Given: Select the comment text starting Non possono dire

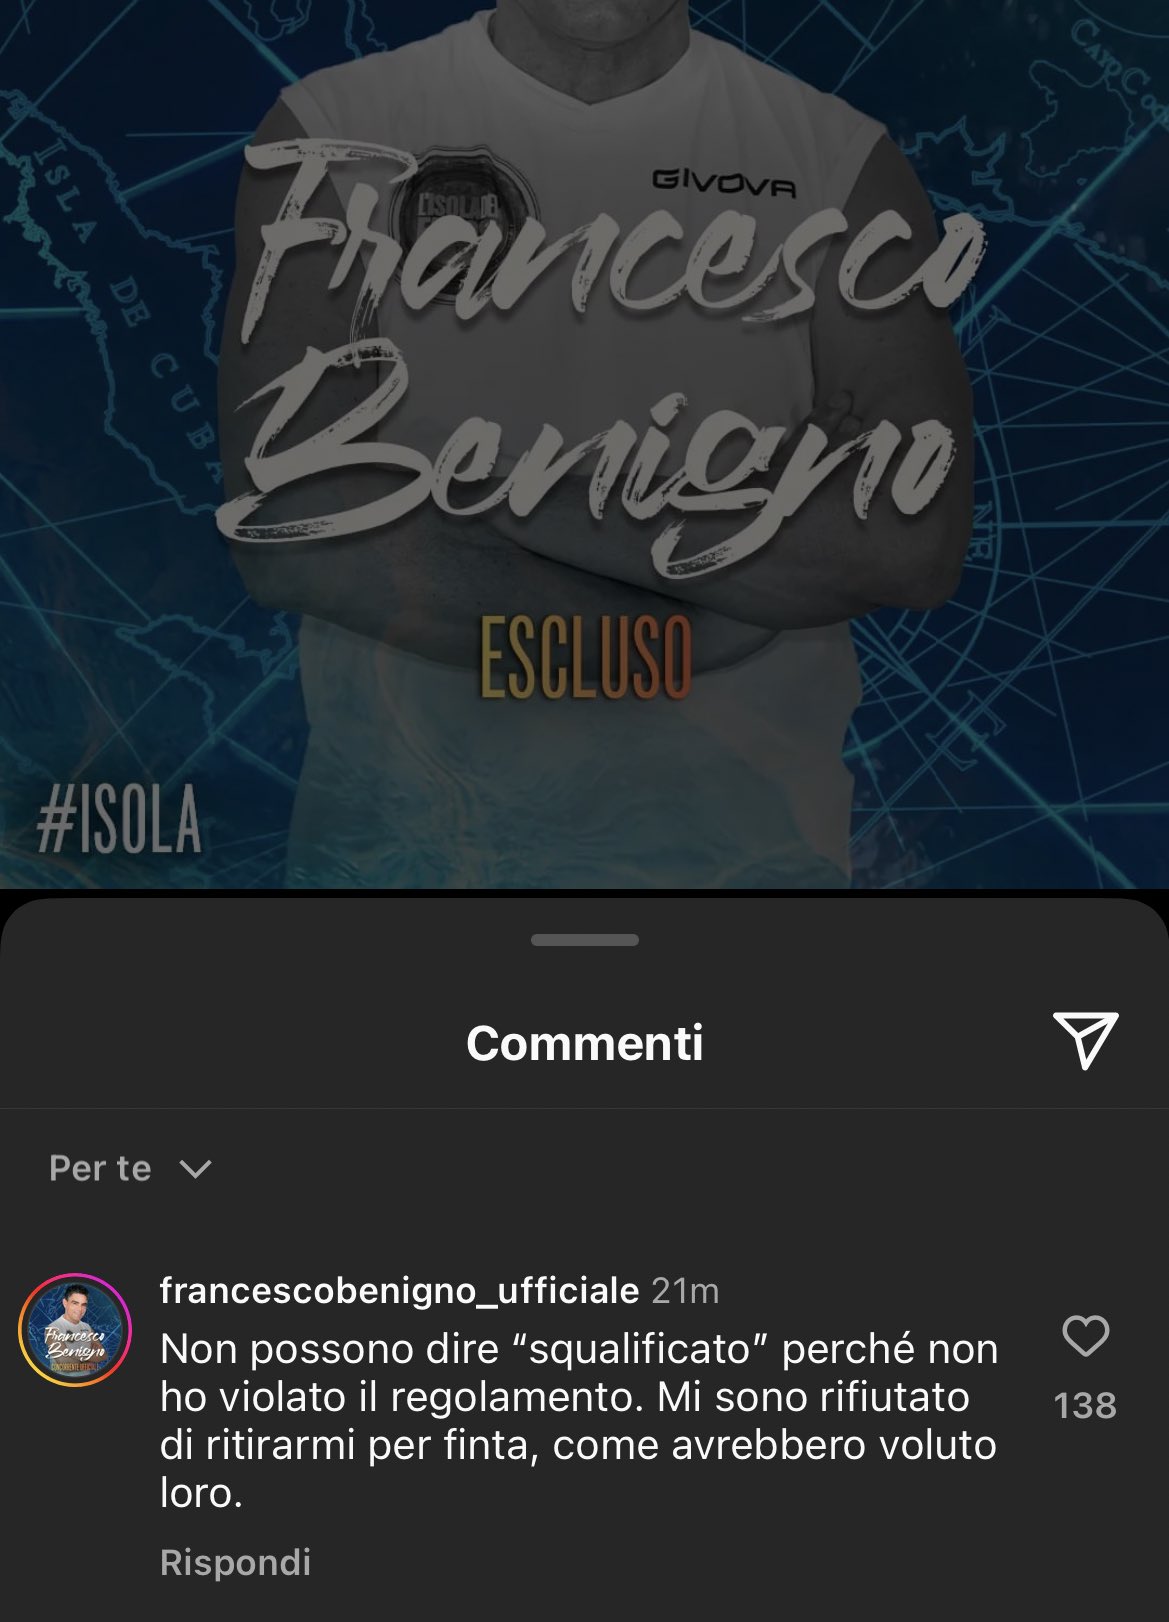Looking at the screenshot, I should tap(579, 1421).
